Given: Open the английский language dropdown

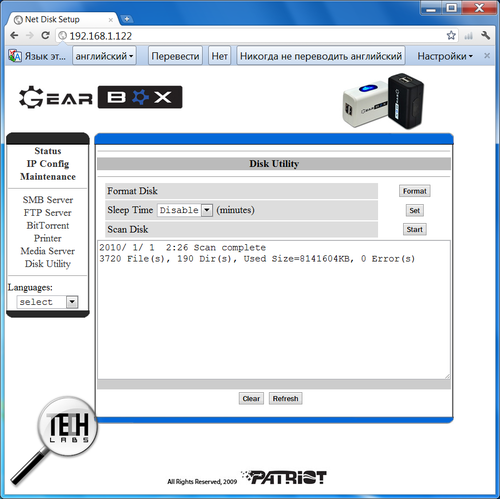Looking at the screenshot, I should (x=104, y=56).
